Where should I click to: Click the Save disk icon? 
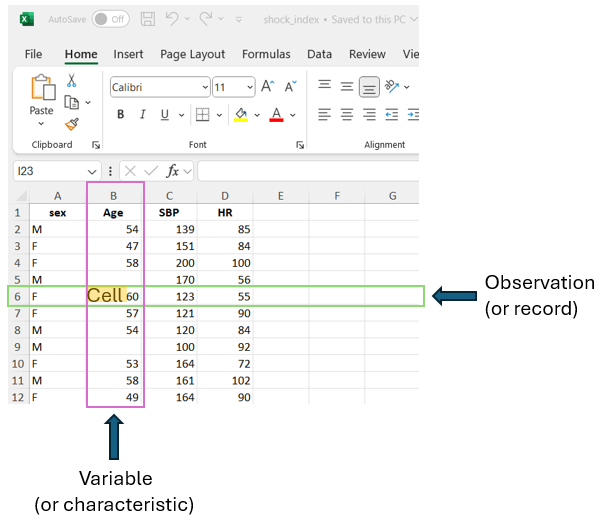coord(148,19)
